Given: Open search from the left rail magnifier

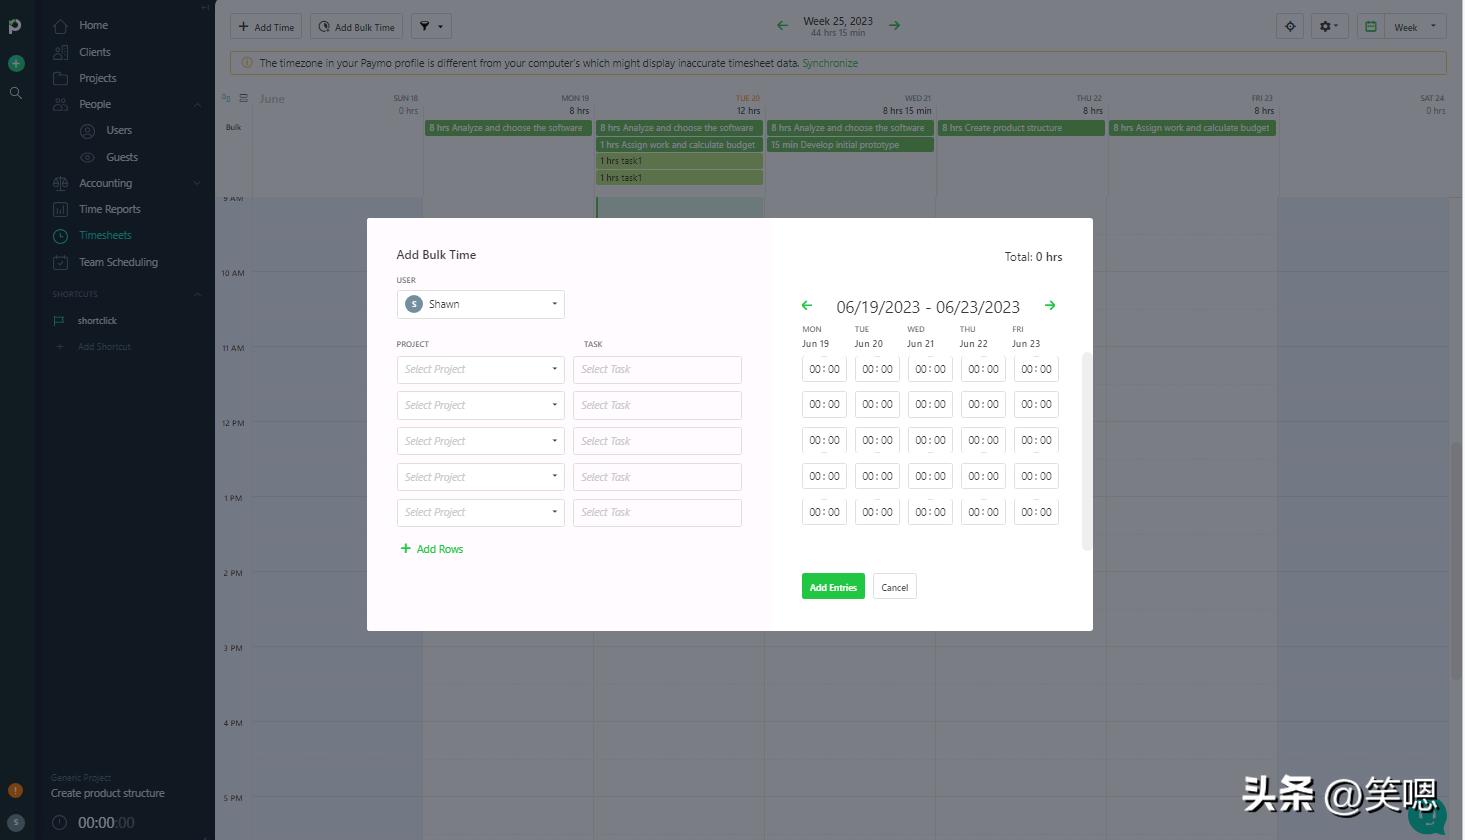Looking at the screenshot, I should (x=16, y=93).
